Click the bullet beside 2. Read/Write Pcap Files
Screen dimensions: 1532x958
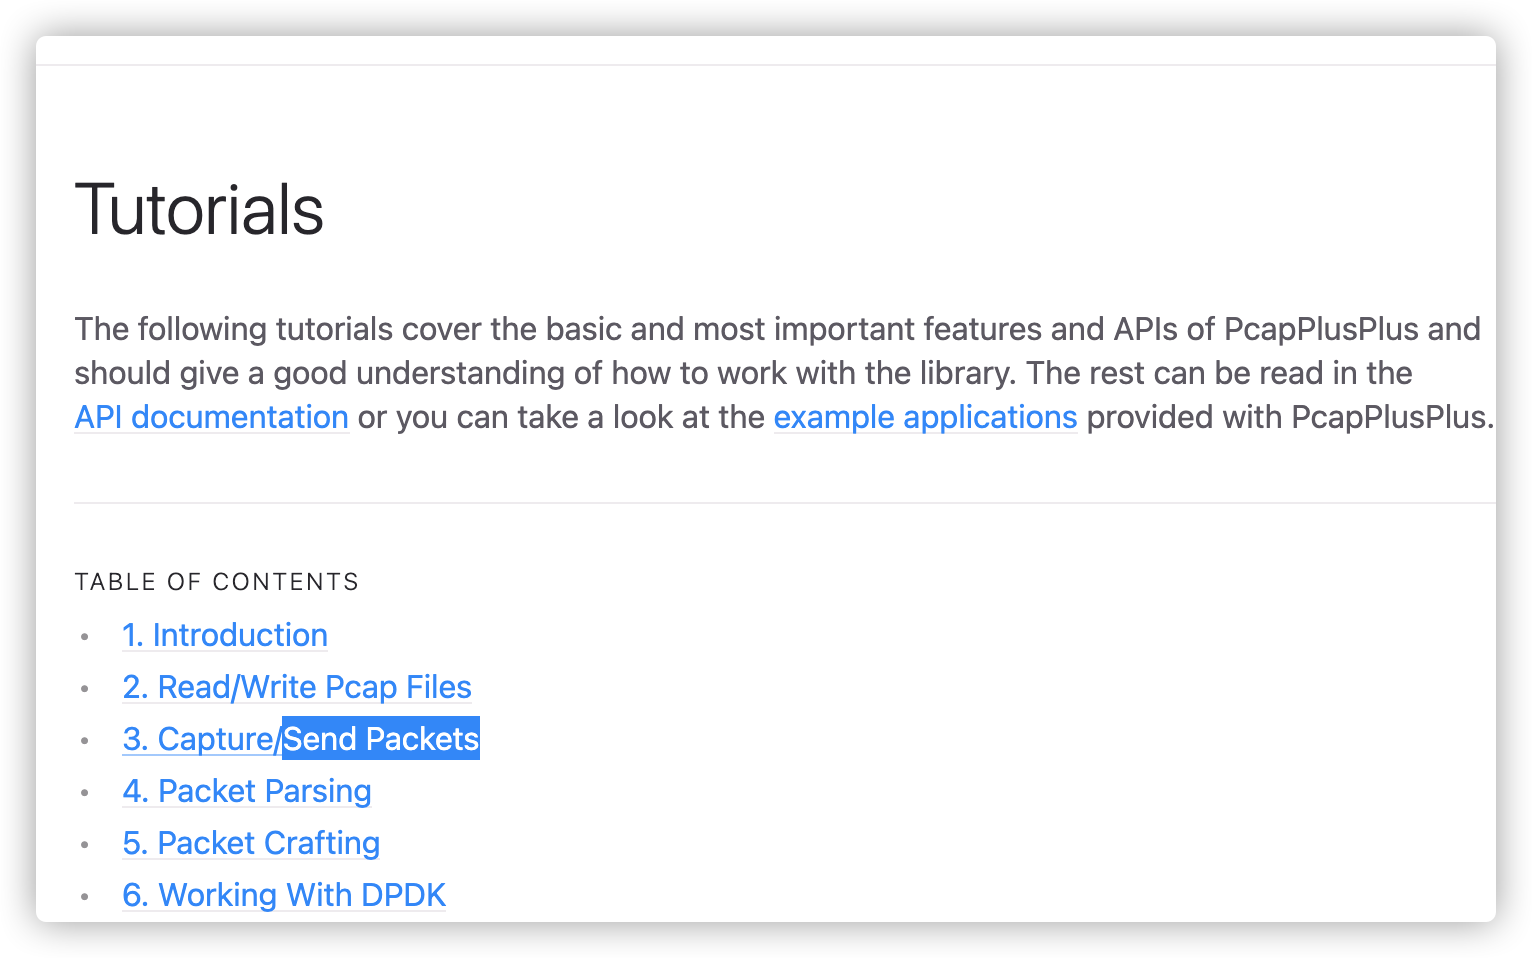85,690
